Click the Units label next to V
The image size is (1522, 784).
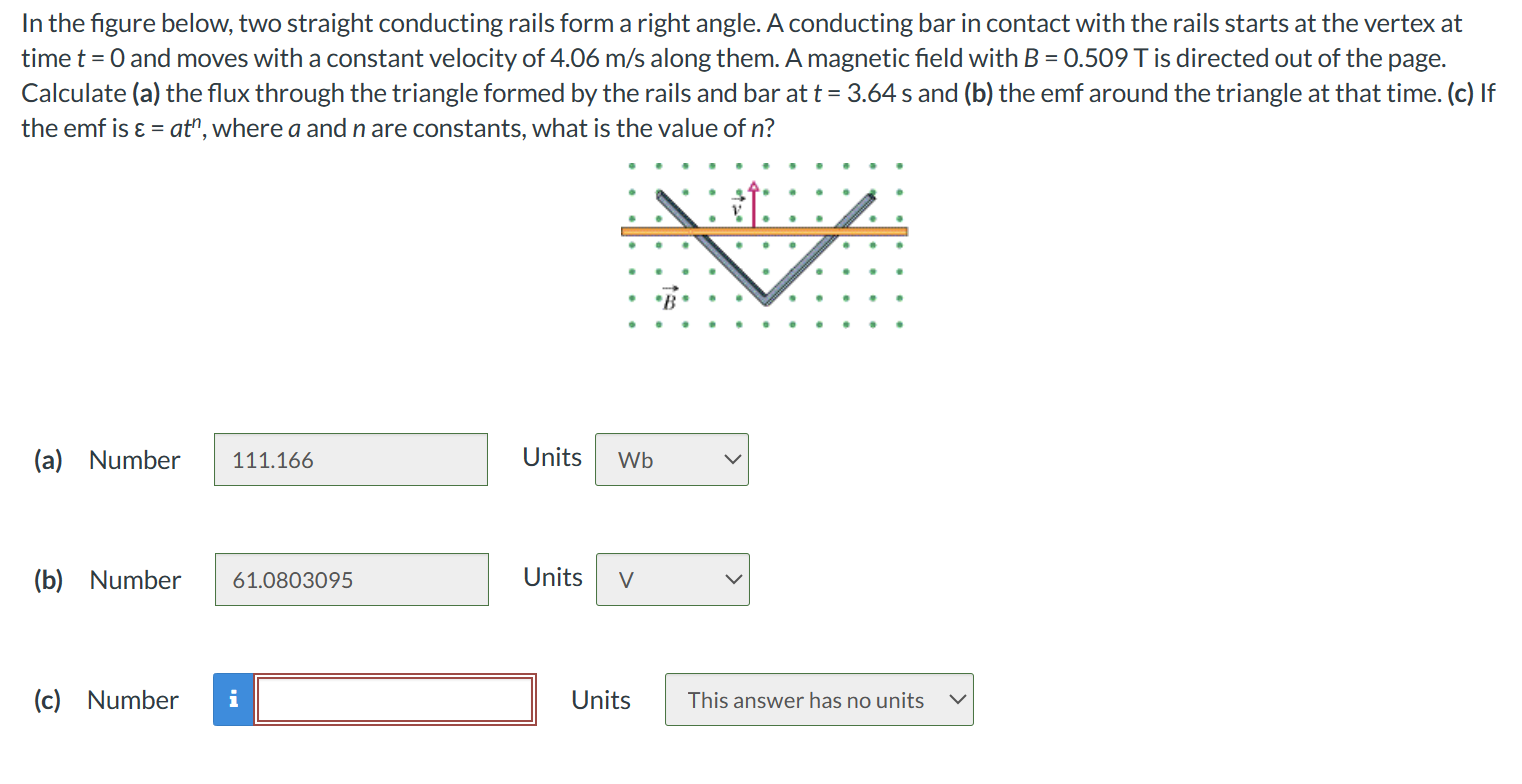tap(552, 577)
